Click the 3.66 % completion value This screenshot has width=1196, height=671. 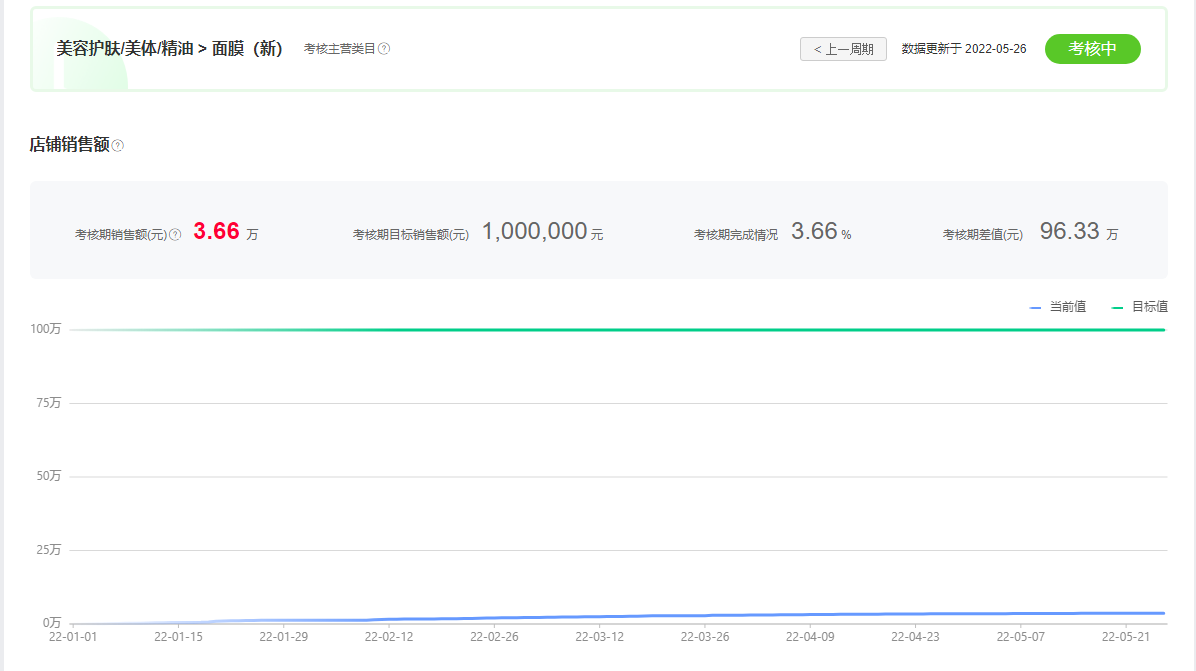point(814,232)
